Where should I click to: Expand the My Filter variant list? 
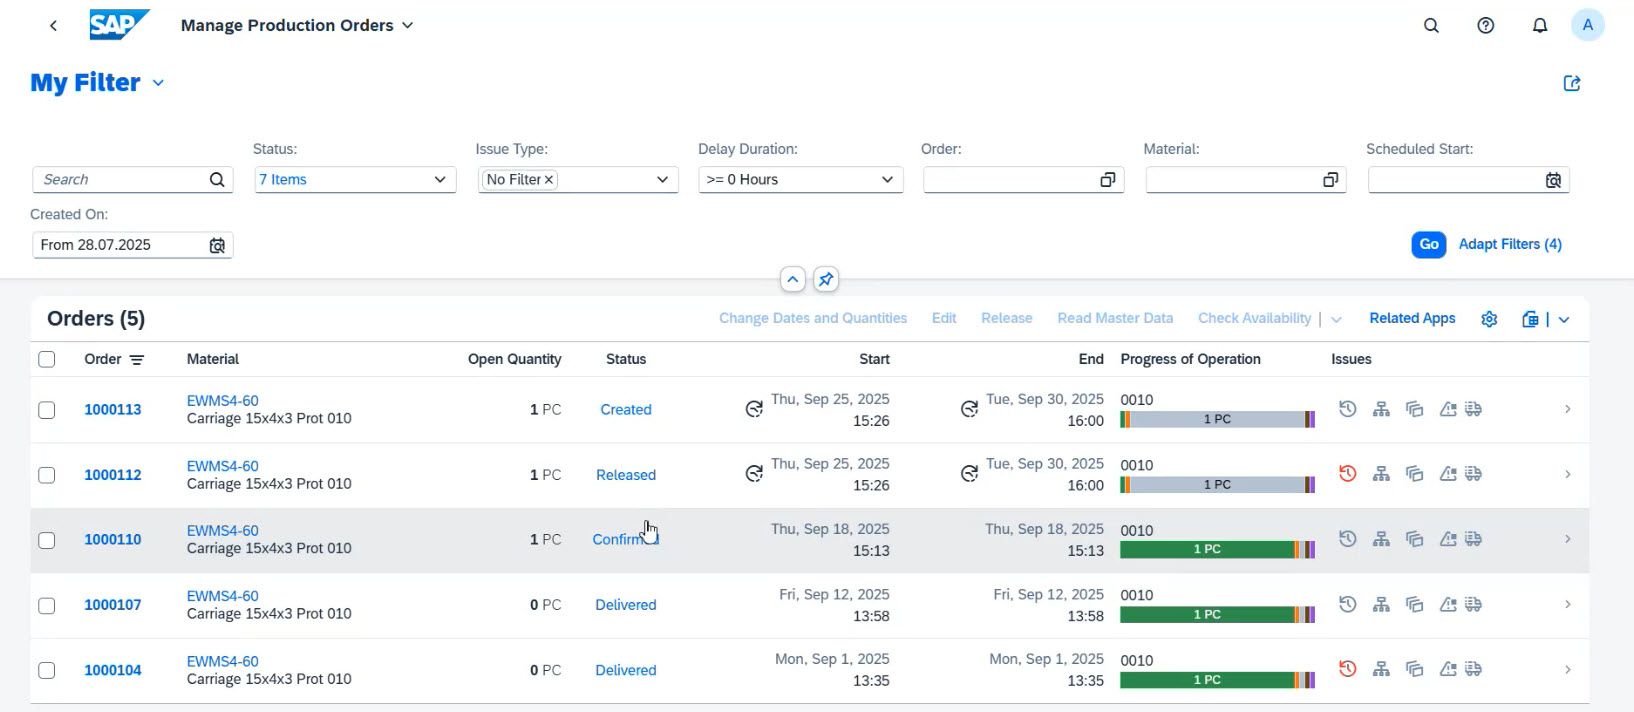click(158, 83)
